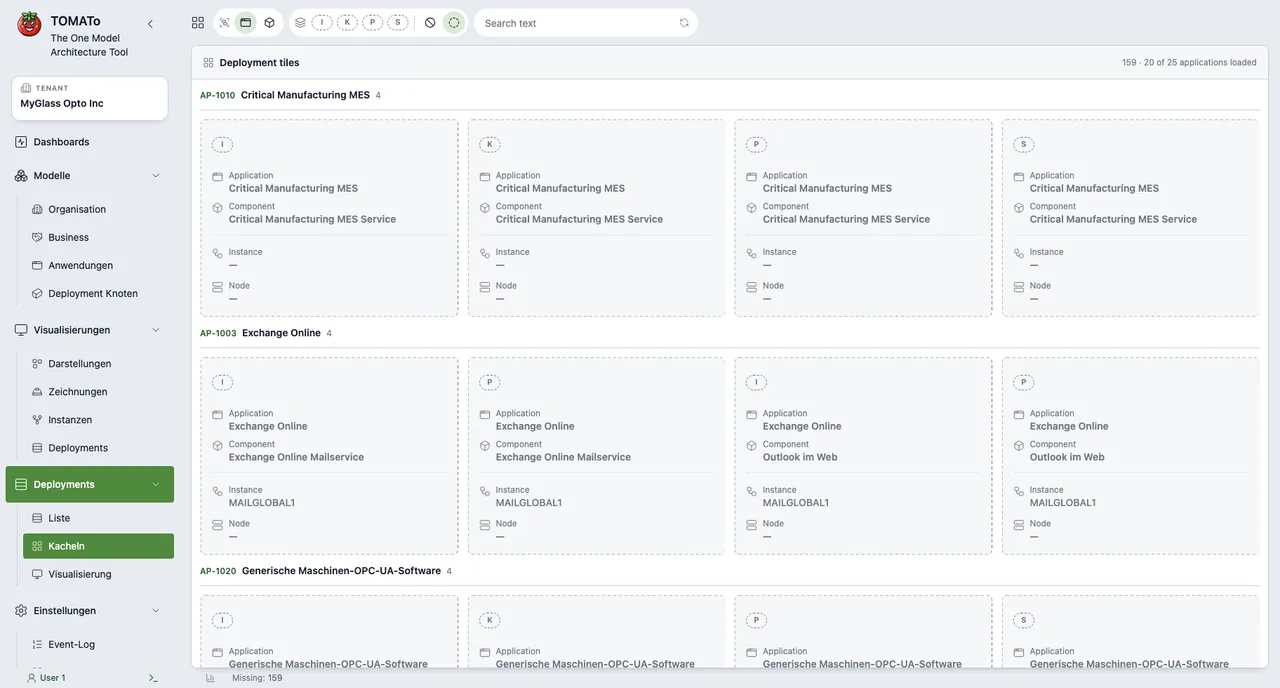1280x688 pixels.
Task: Select the Kacheln menu item
Action: [x=98, y=546]
